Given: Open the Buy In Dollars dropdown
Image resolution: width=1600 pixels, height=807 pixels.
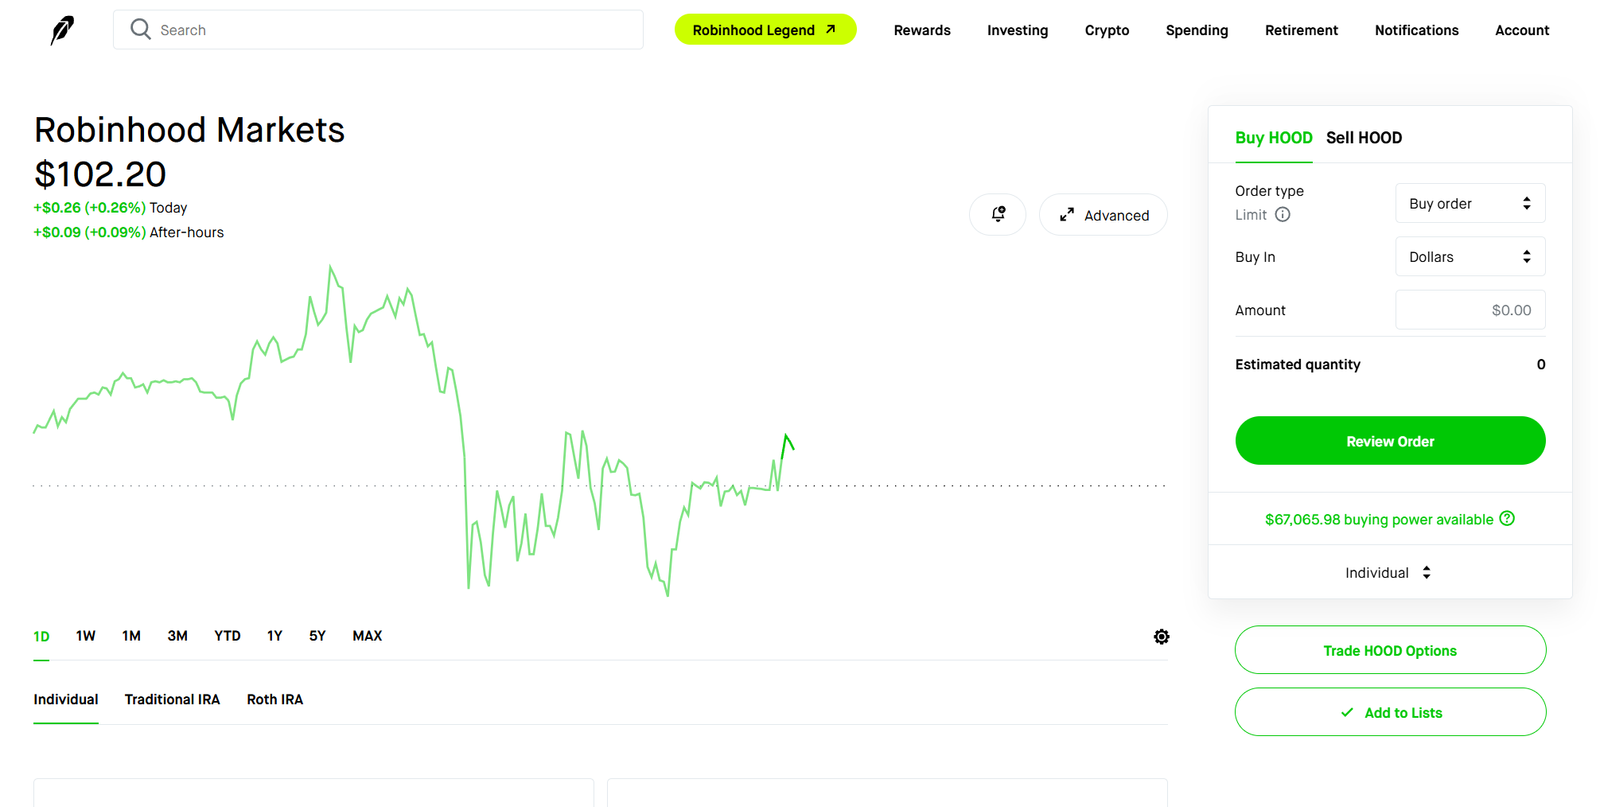Looking at the screenshot, I should 1470,257.
